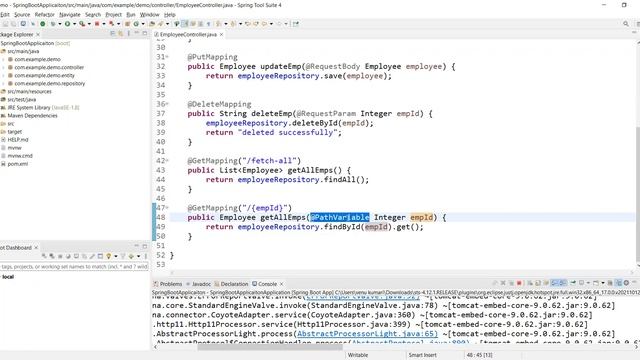The width and height of the screenshot is (640, 360).
Task: Click the console horizontal scrollbar thumb
Action: coord(269,347)
